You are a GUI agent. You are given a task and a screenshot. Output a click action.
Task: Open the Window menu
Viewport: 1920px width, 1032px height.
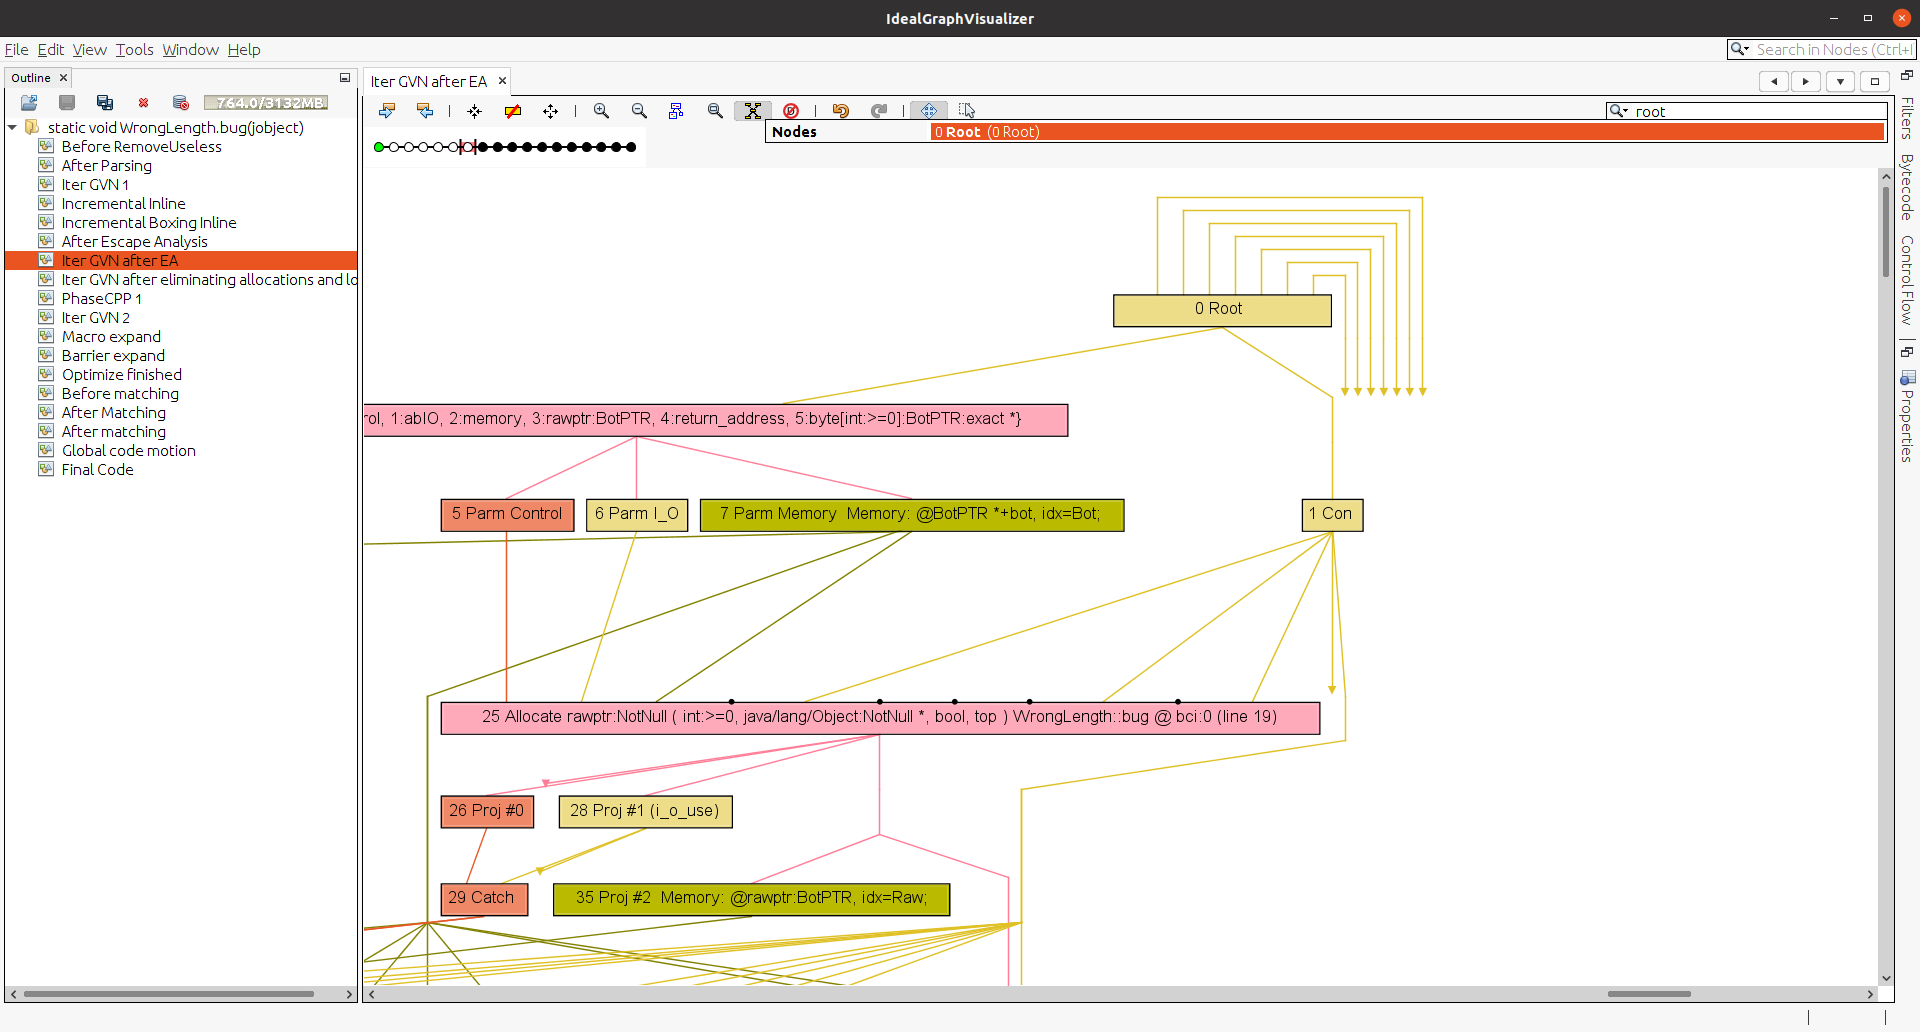[x=190, y=50]
